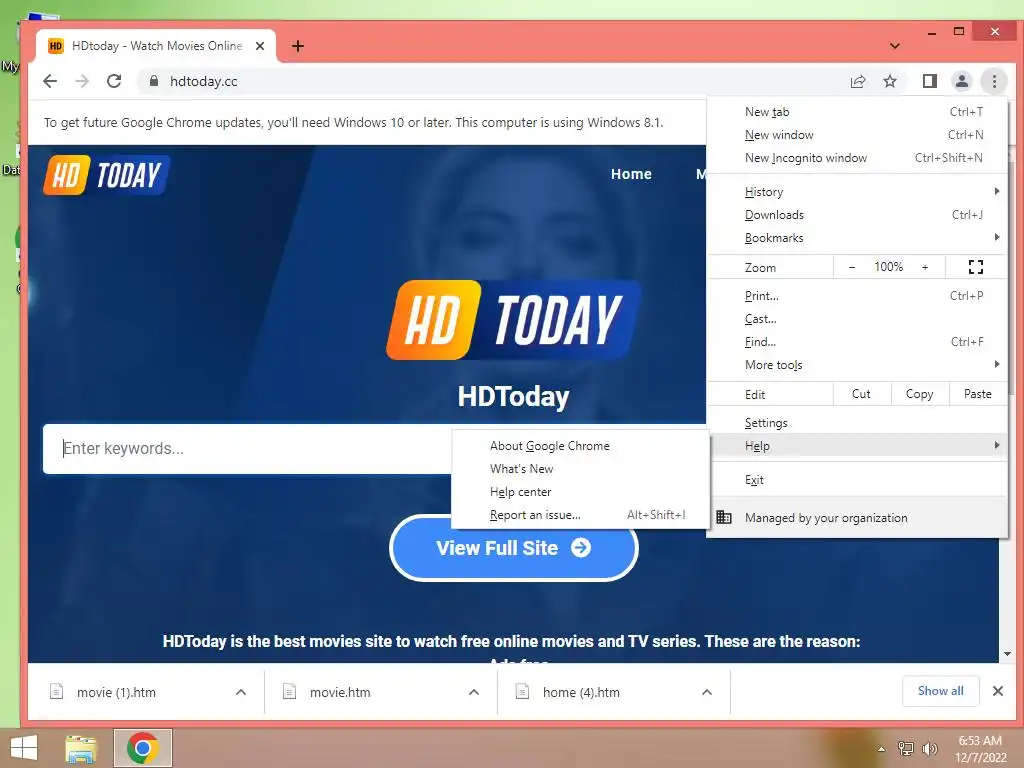Click Cut in the Edit row

click(861, 394)
